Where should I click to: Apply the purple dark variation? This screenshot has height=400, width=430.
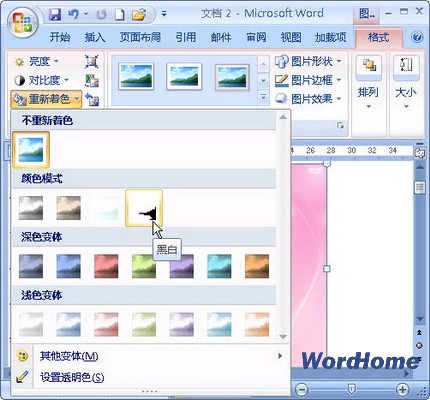point(182,266)
